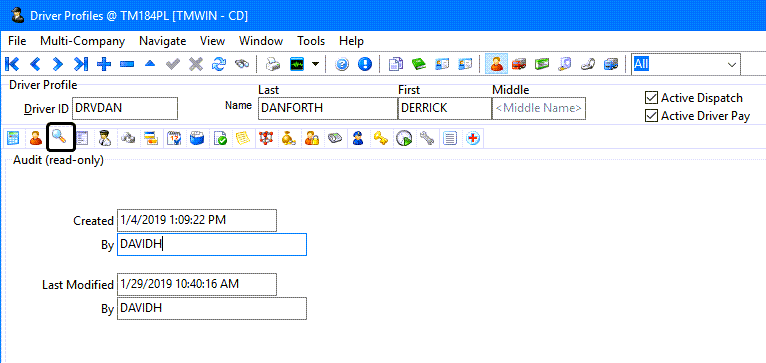
Task: Open the All filter dropdown
Action: (731, 64)
